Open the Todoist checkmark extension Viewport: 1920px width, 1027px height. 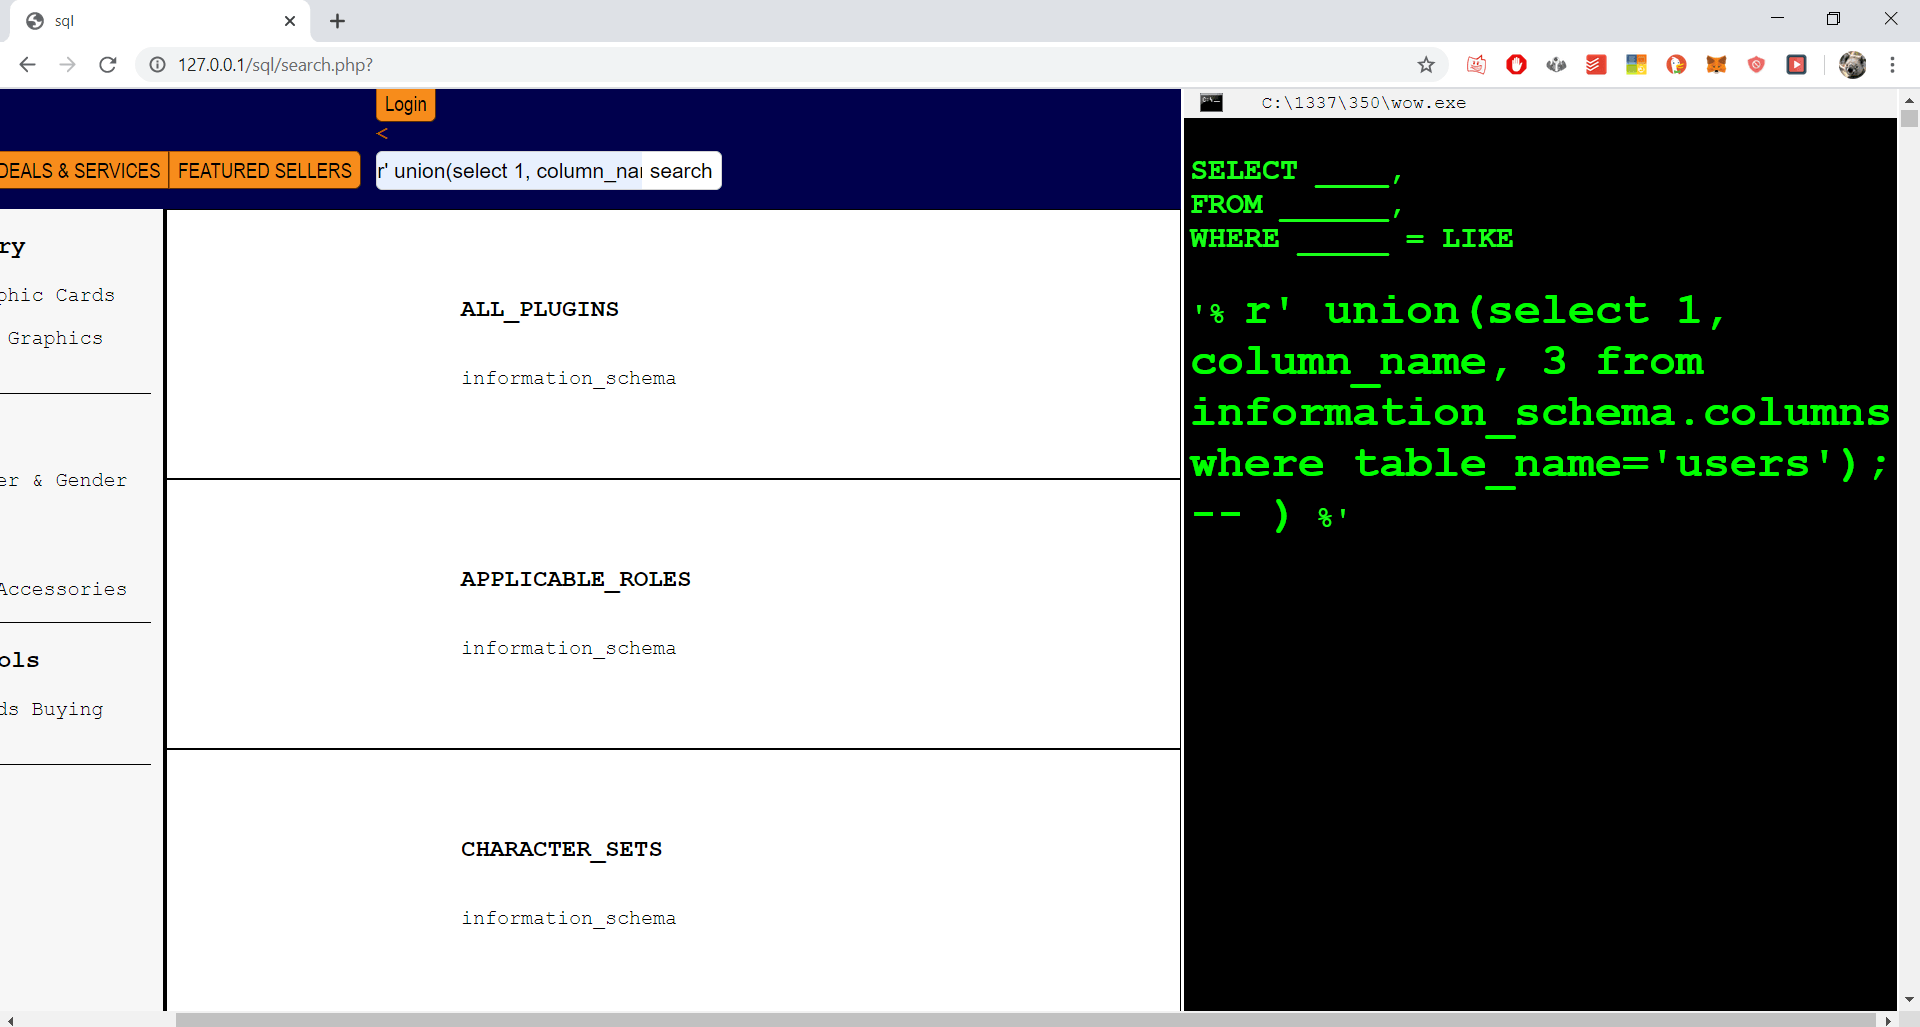1596,64
